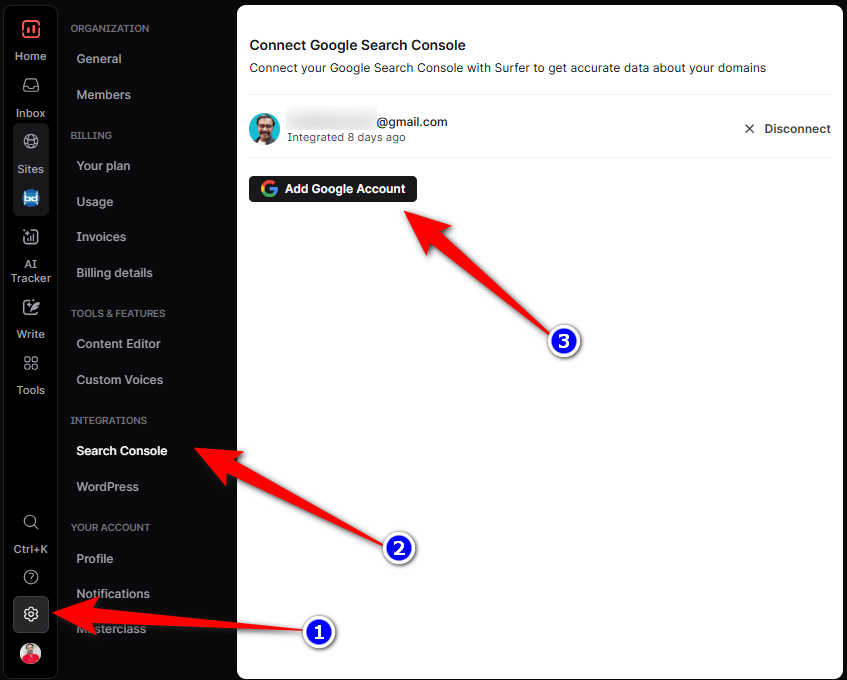Open the Settings gear in sidebar
This screenshot has height=680, width=847.
(30, 614)
